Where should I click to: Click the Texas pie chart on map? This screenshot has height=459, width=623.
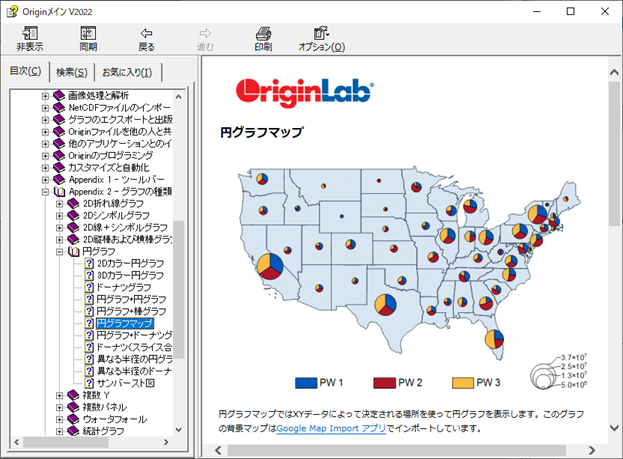point(385,305)
